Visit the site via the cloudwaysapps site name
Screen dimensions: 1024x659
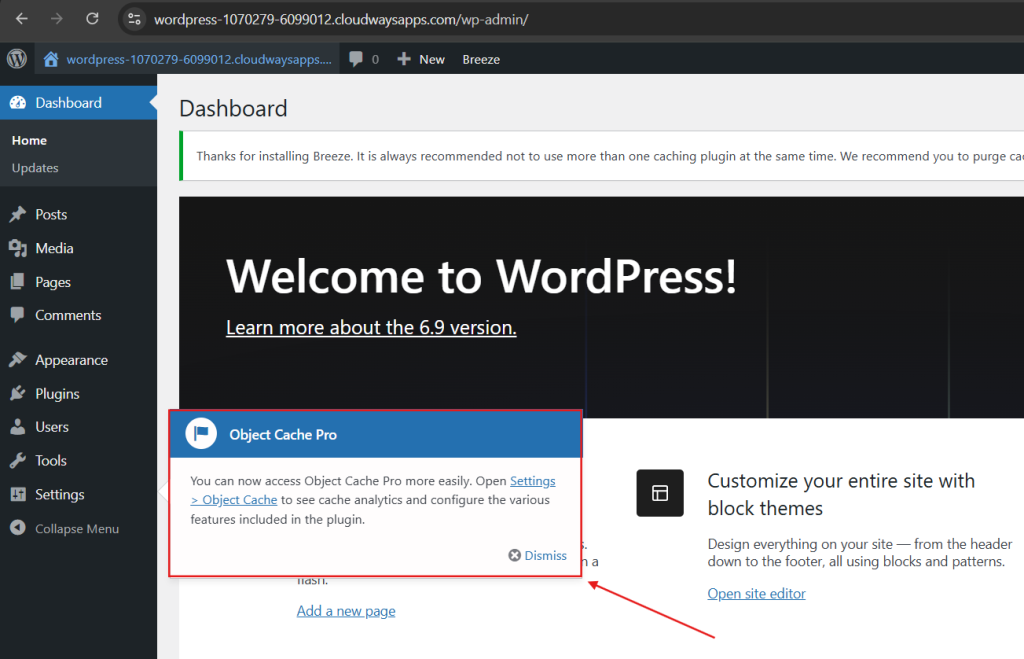coord(199,59)
